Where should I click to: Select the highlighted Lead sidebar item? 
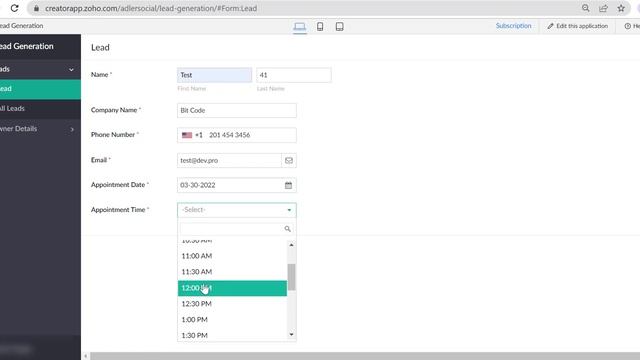[x=40, y=89]
